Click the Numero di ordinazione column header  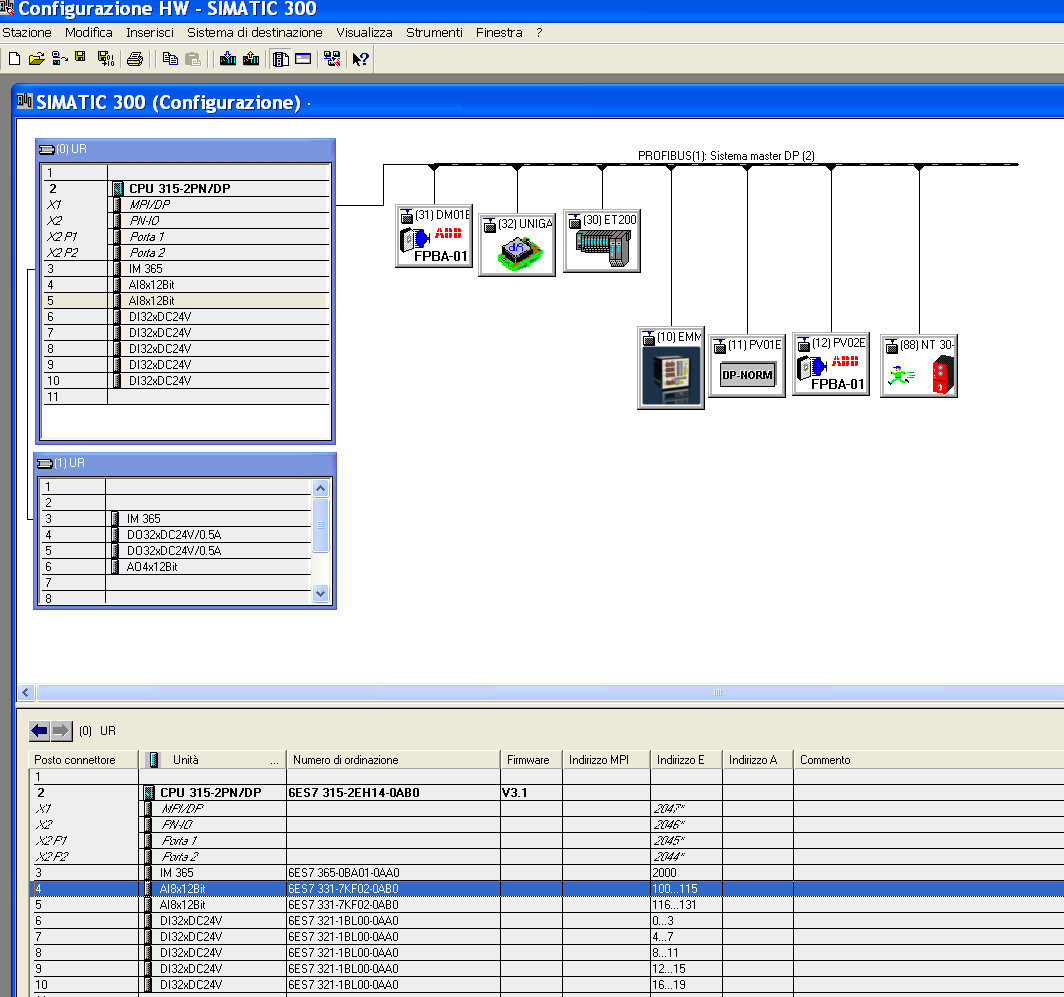(x=393, y=760)
